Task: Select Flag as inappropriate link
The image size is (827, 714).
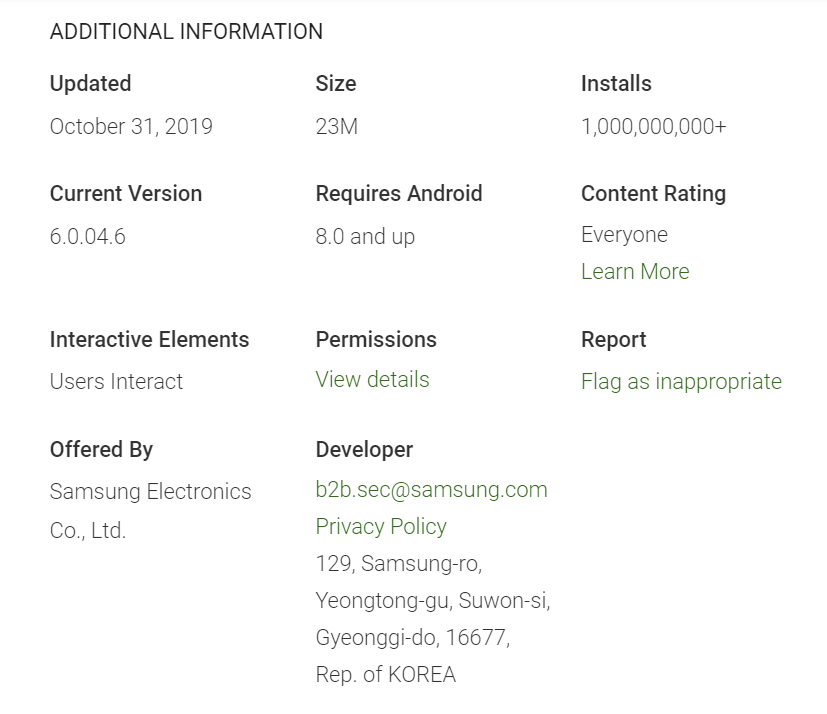Action: (x=681, y=382)
